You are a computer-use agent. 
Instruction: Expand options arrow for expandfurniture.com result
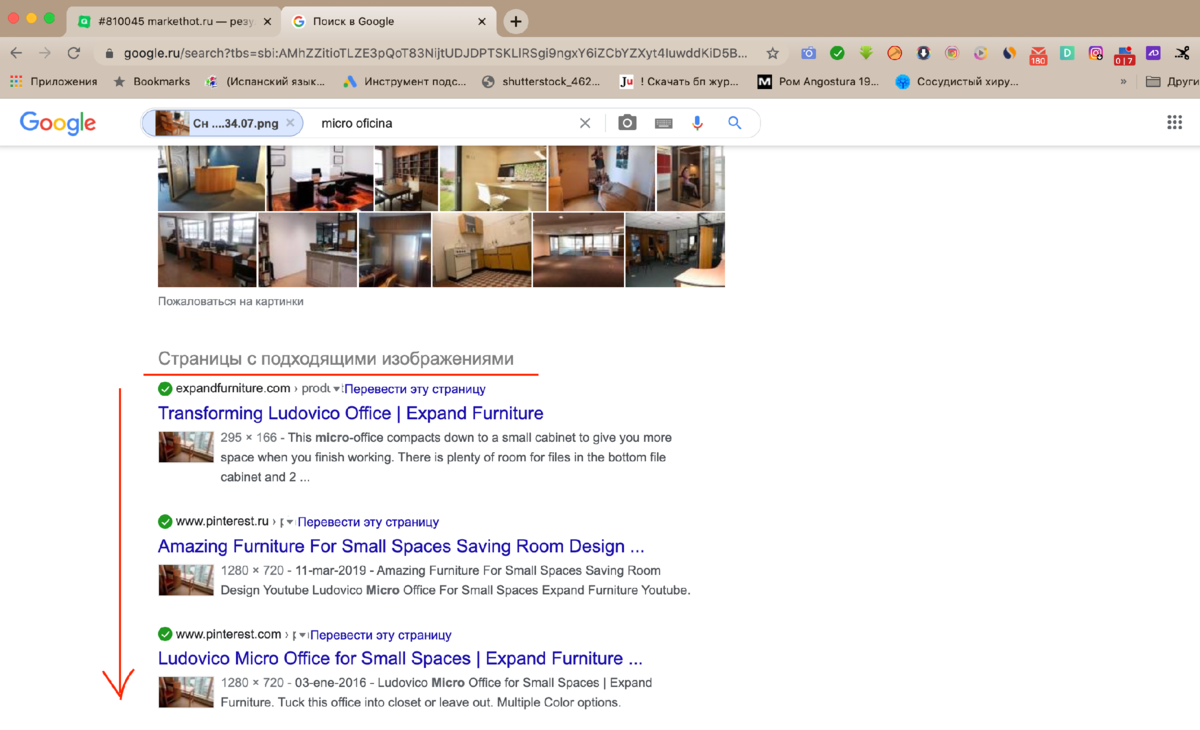click(337, 389)
